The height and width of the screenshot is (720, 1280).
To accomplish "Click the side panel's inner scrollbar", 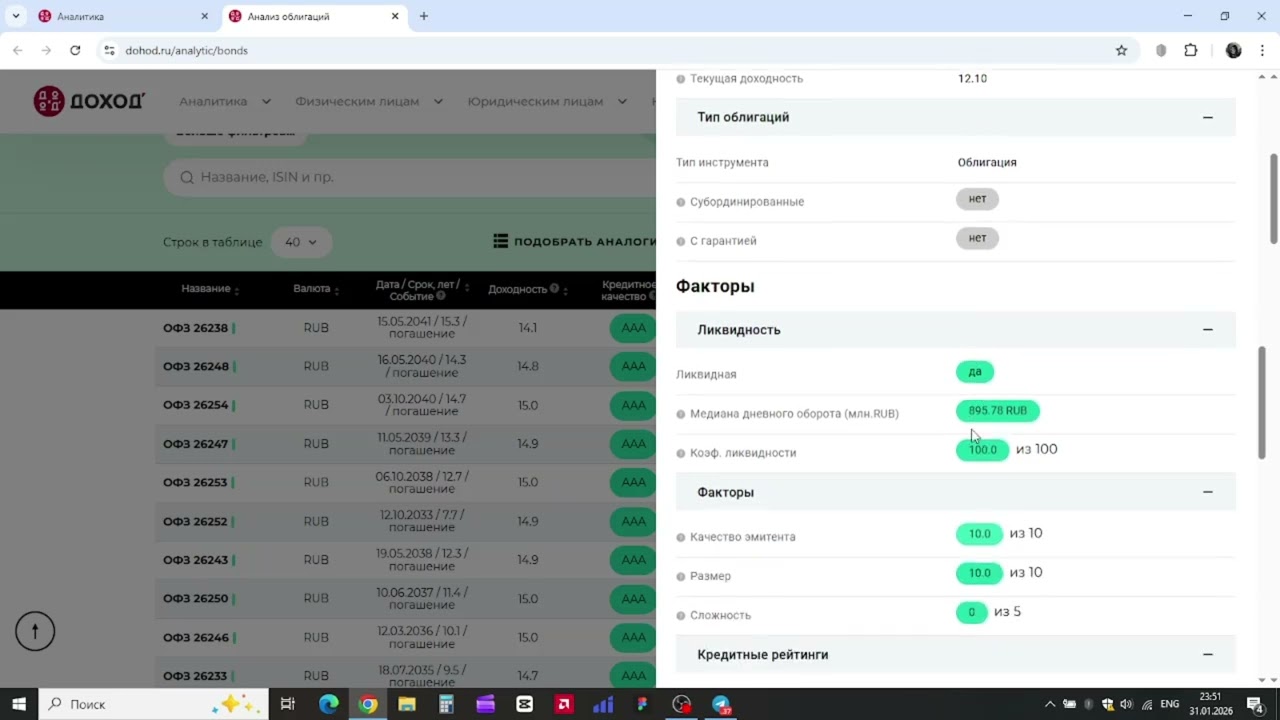I will [x=1262, y=403].
